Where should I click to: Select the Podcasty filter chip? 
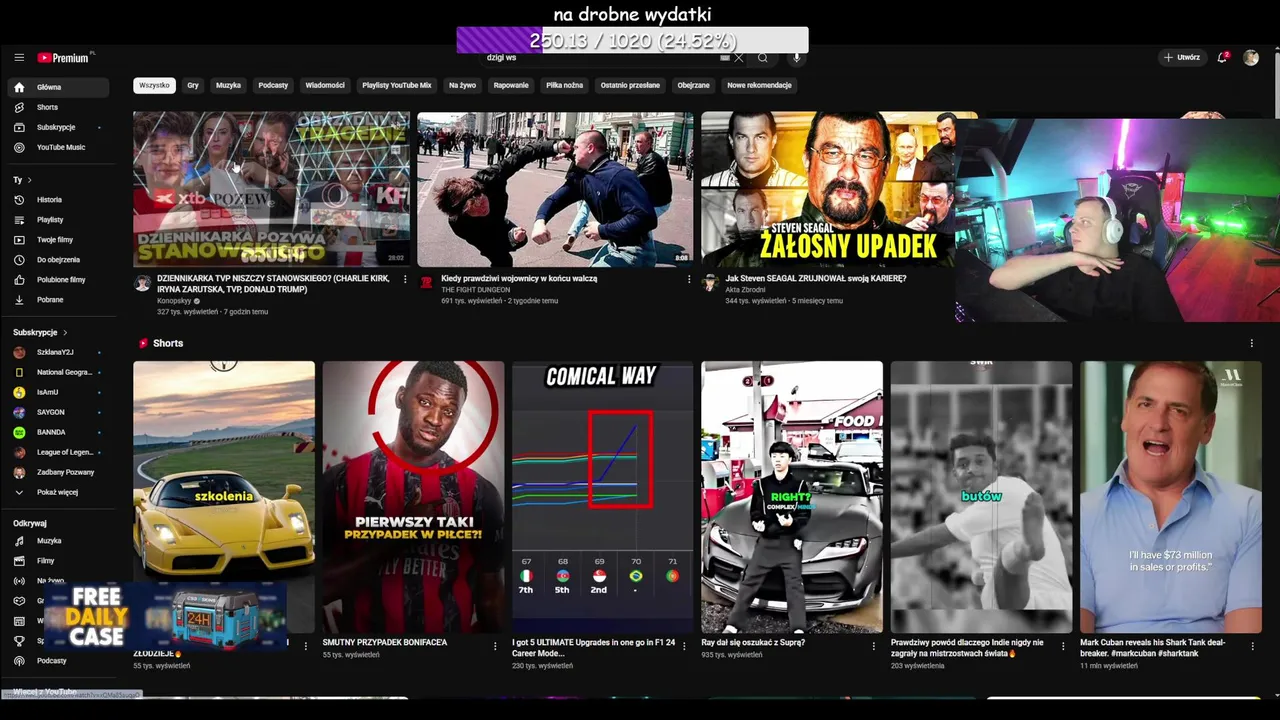[273, 85]
